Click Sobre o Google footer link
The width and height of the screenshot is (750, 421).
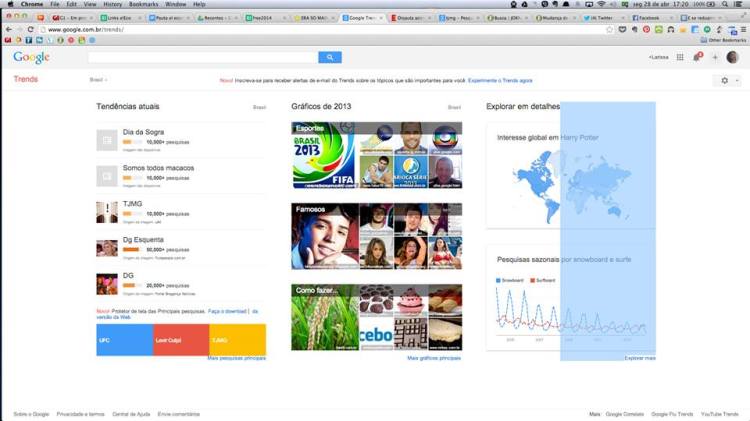click(31, 414)
